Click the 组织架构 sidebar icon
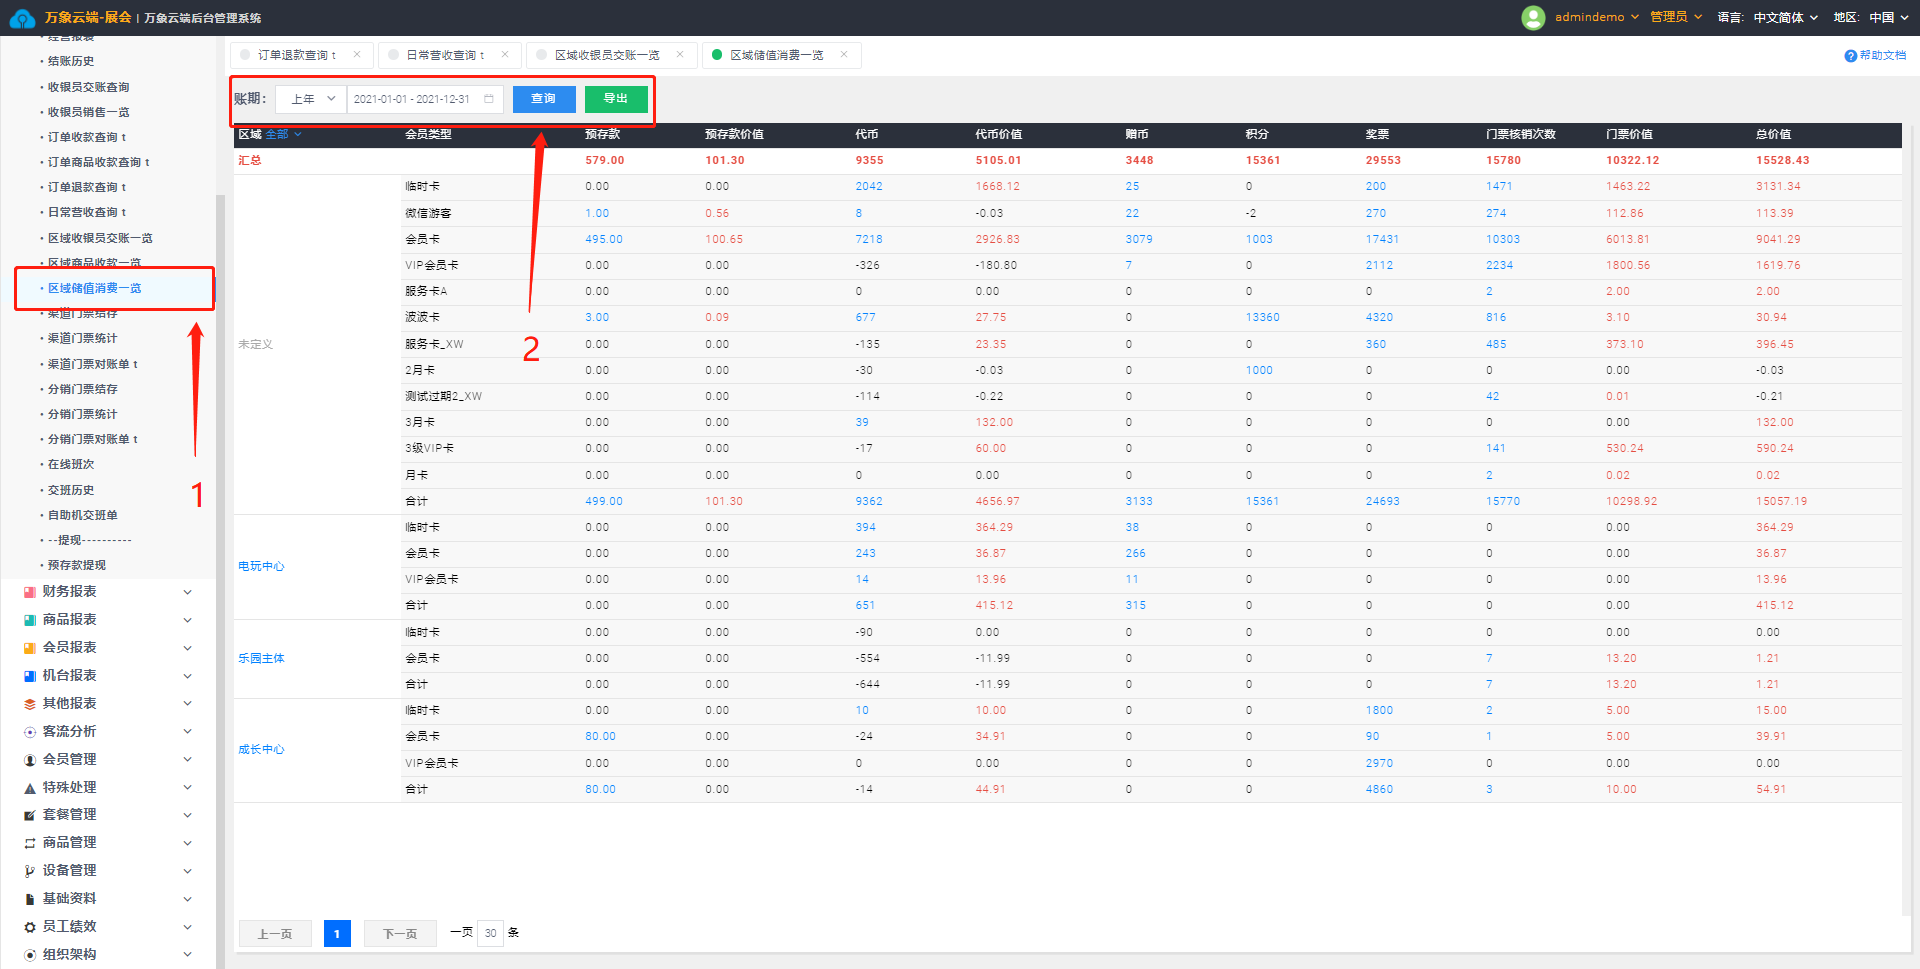Image resolution: width=1920 pixels, height=969 pixels. [30, 955]
